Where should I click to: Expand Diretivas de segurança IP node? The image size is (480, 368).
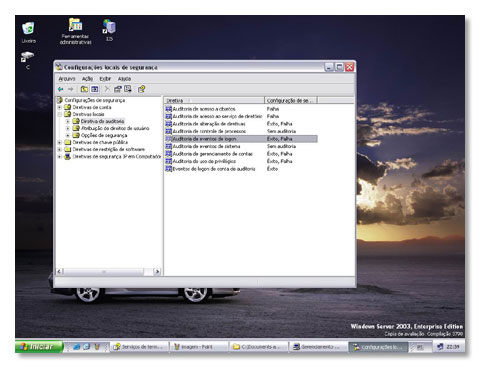tap(60, 156)
